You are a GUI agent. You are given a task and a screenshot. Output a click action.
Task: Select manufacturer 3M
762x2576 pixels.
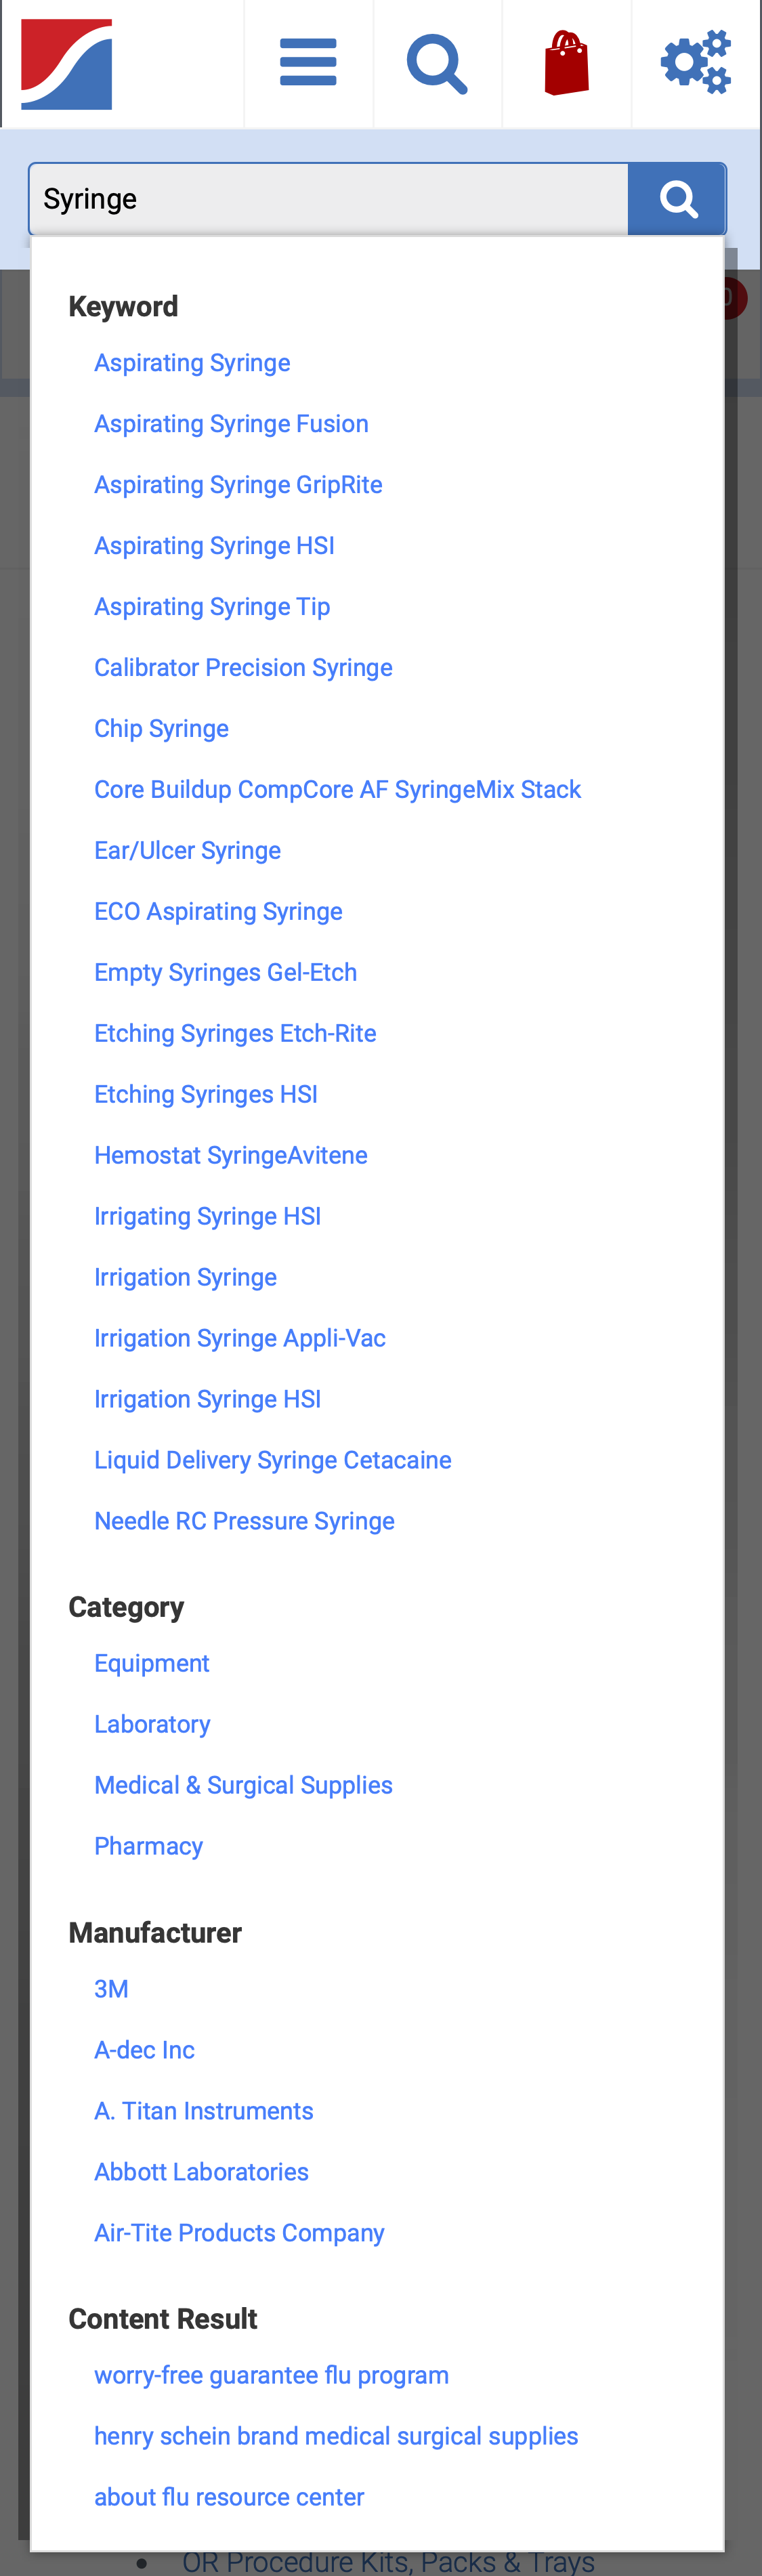(x=111, y=1989)
